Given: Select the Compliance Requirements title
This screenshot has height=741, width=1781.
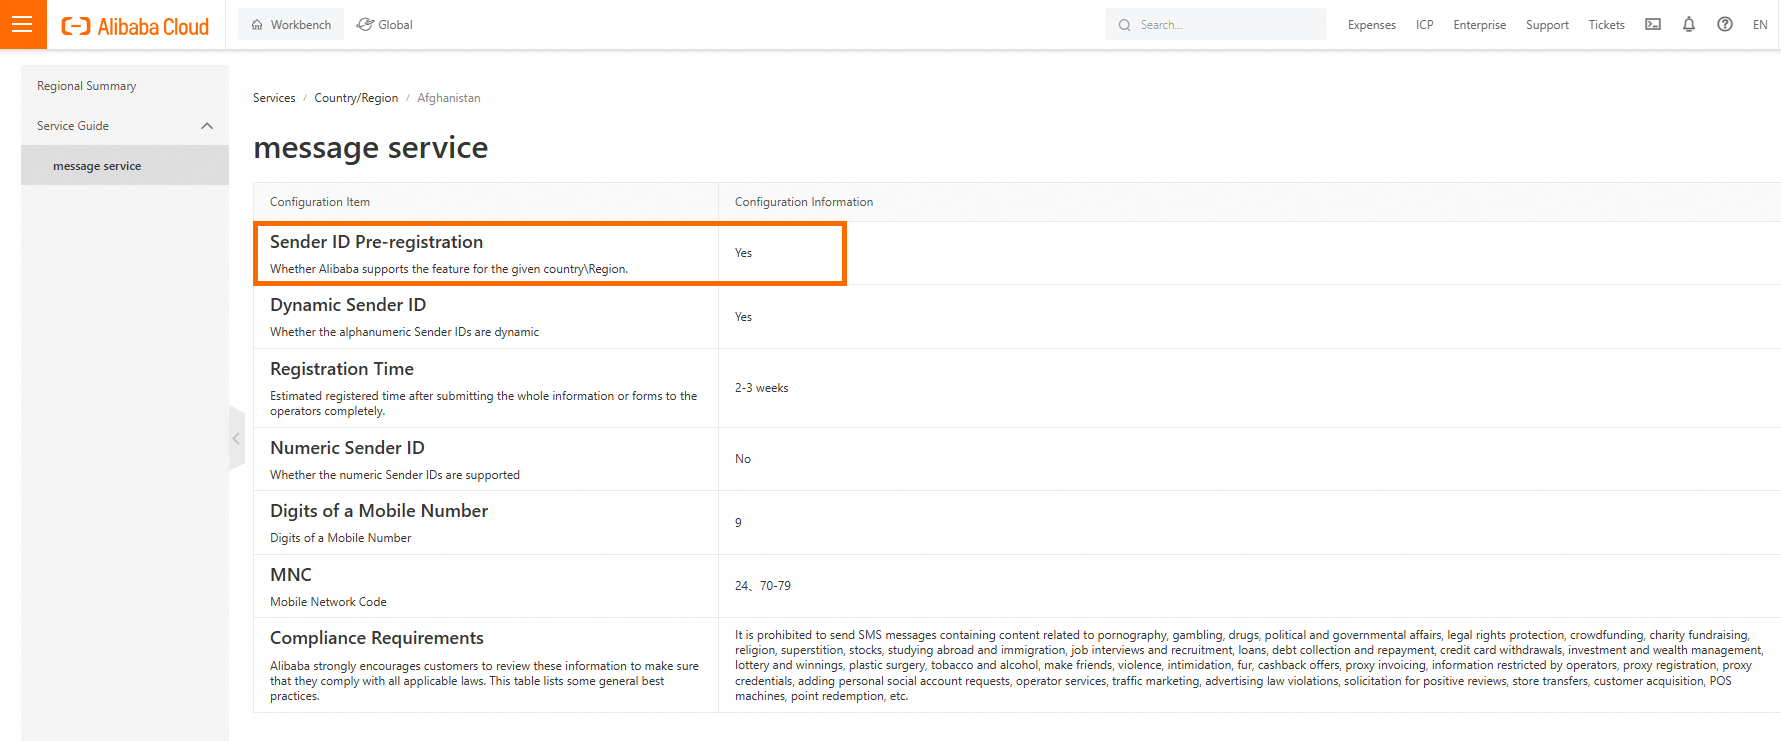Looking at the screenshot, I should point(377,638).
